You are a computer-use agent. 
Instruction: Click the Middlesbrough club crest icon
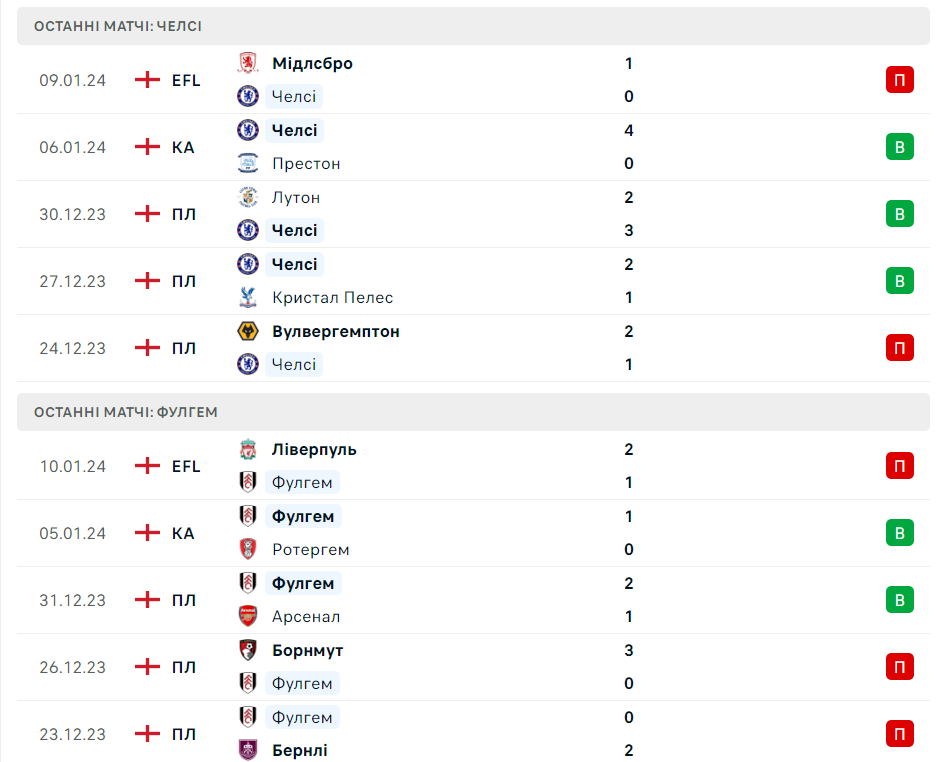[248, 63]
